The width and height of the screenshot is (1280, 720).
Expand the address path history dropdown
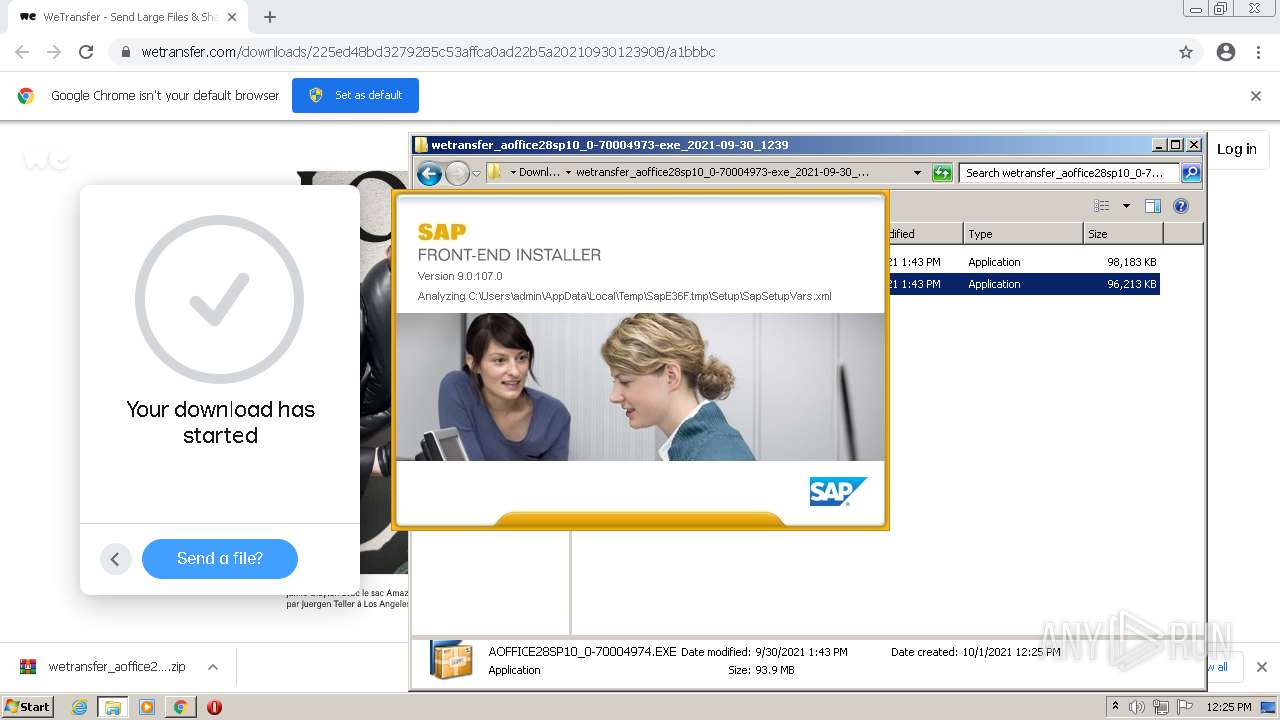[917, 173]
